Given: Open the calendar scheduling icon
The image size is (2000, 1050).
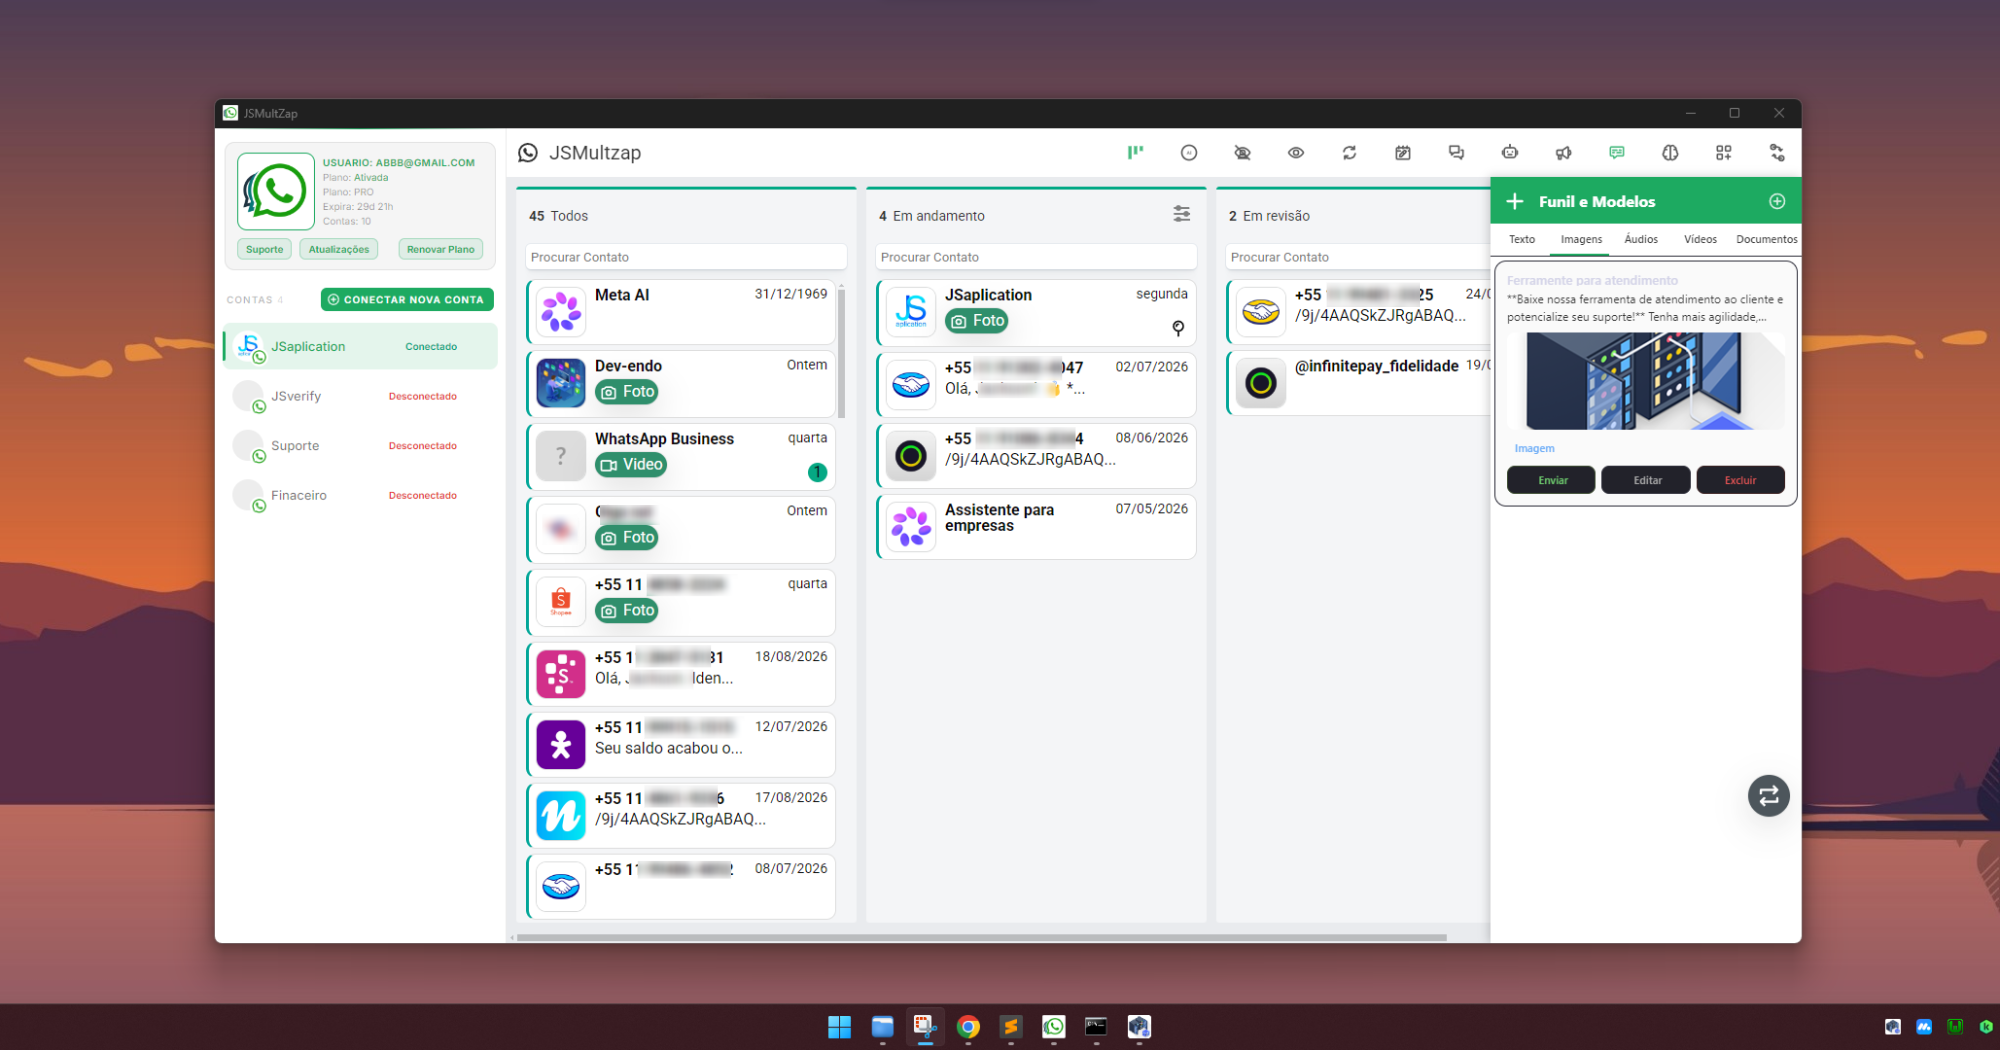Looking at the screenshot, I should (1403, 152).
